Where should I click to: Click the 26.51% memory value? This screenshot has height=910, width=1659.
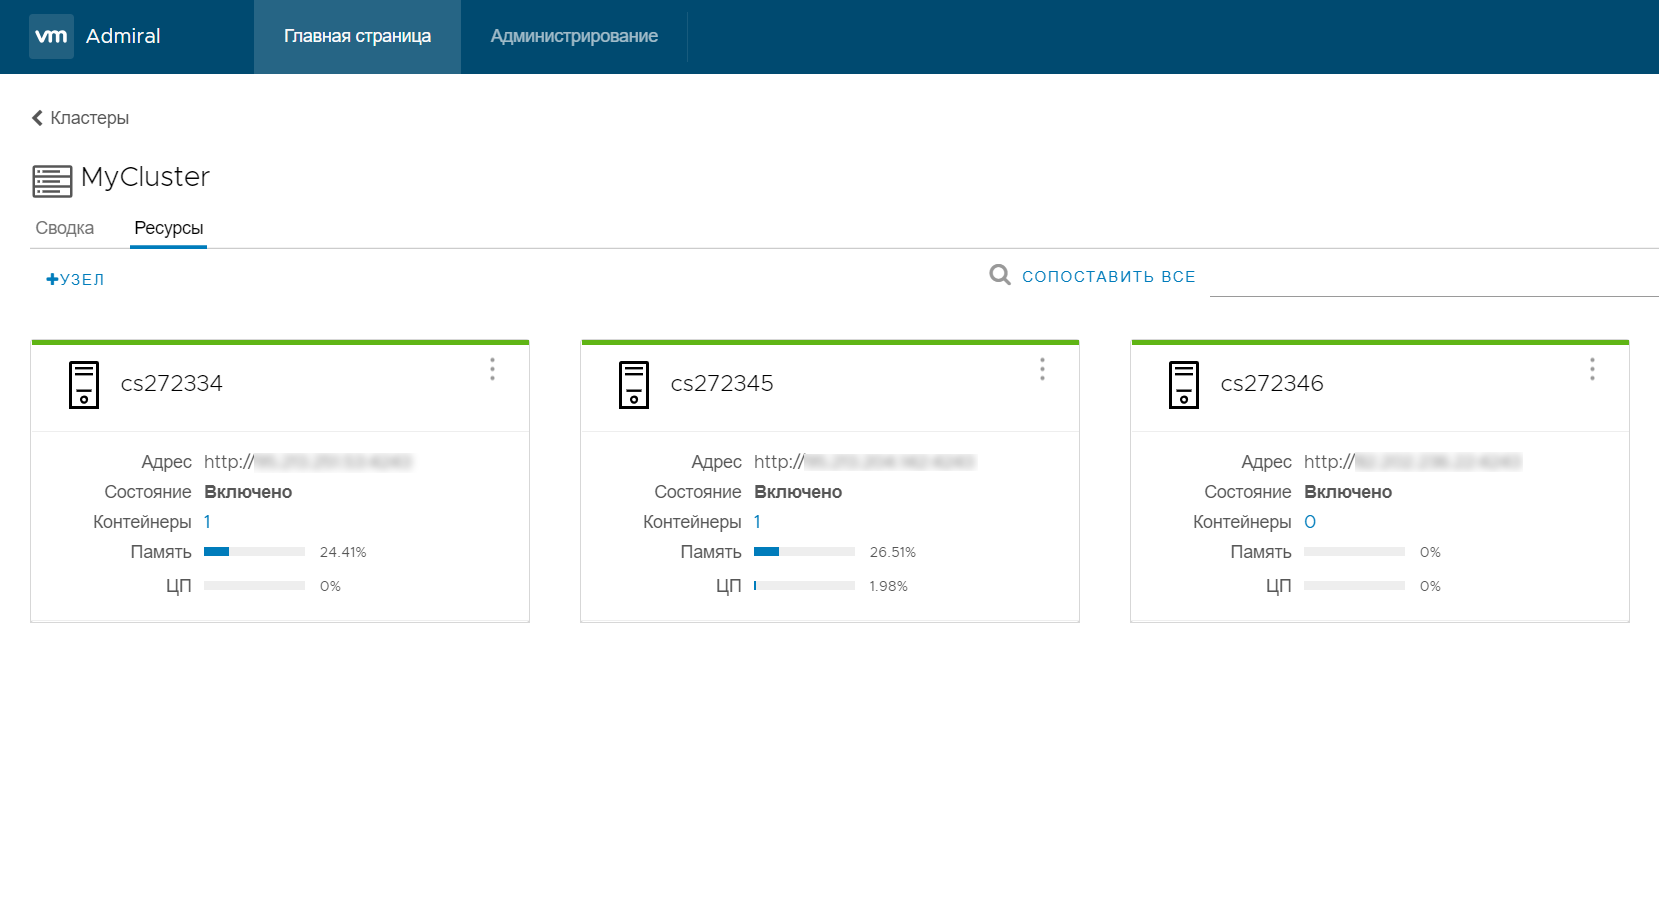(893, 552)
